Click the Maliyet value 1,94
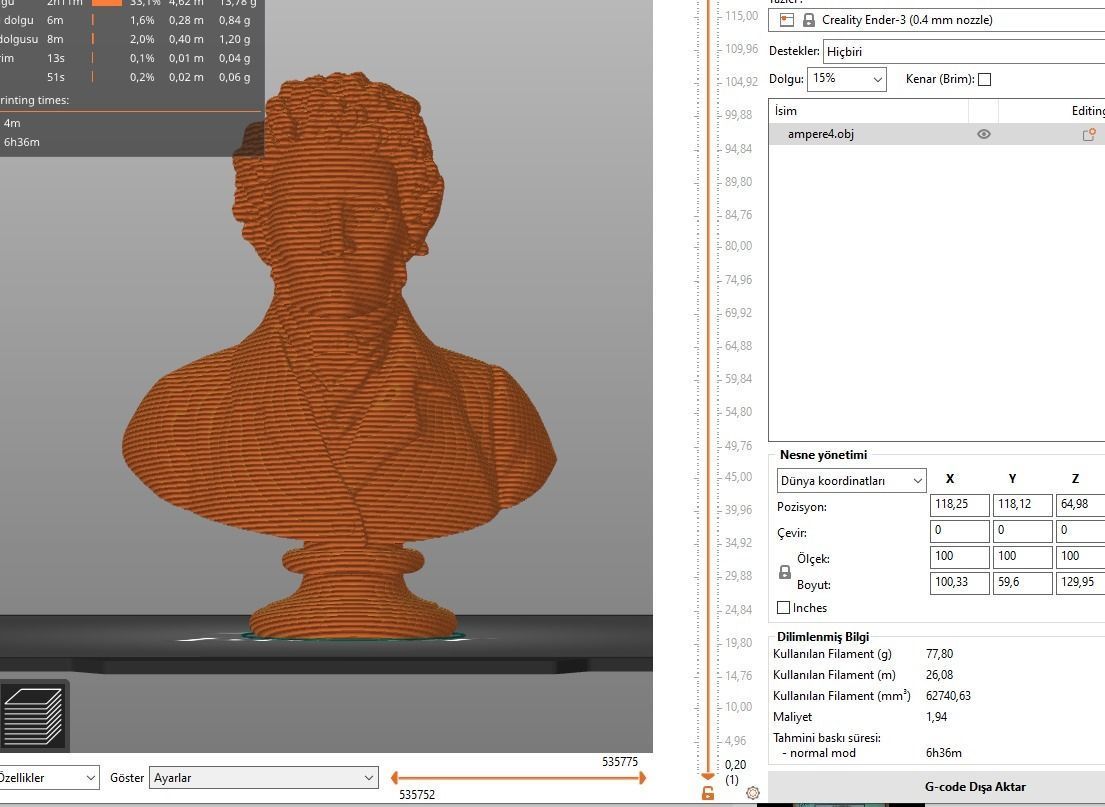This screenshot has height=807, width=1105. click(x=937, y=717)
